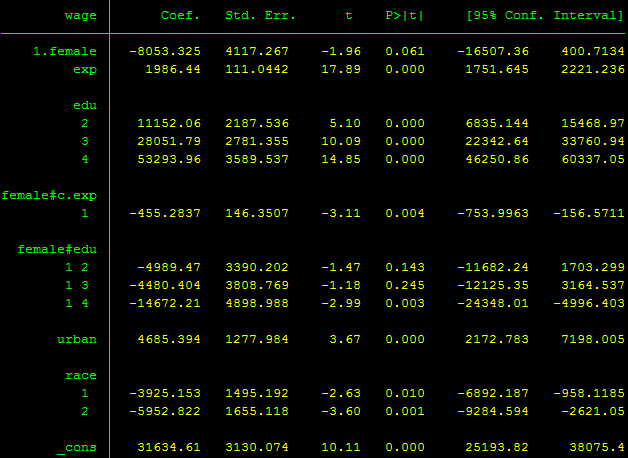Select the P>|t| column header
Image resolution: width=628 pixels, height=458 pixels.
coord(404,15)
